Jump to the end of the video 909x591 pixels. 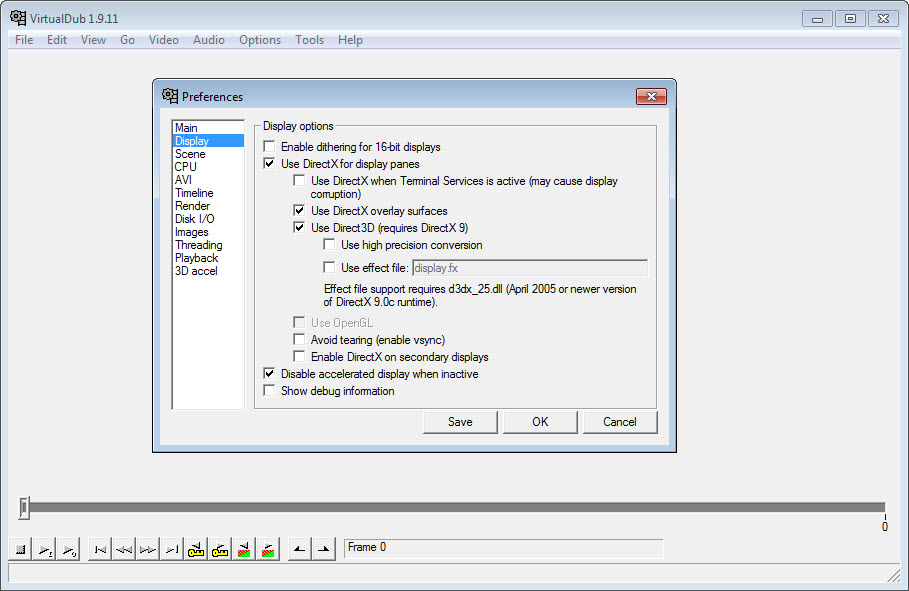[x=172, y=549]
